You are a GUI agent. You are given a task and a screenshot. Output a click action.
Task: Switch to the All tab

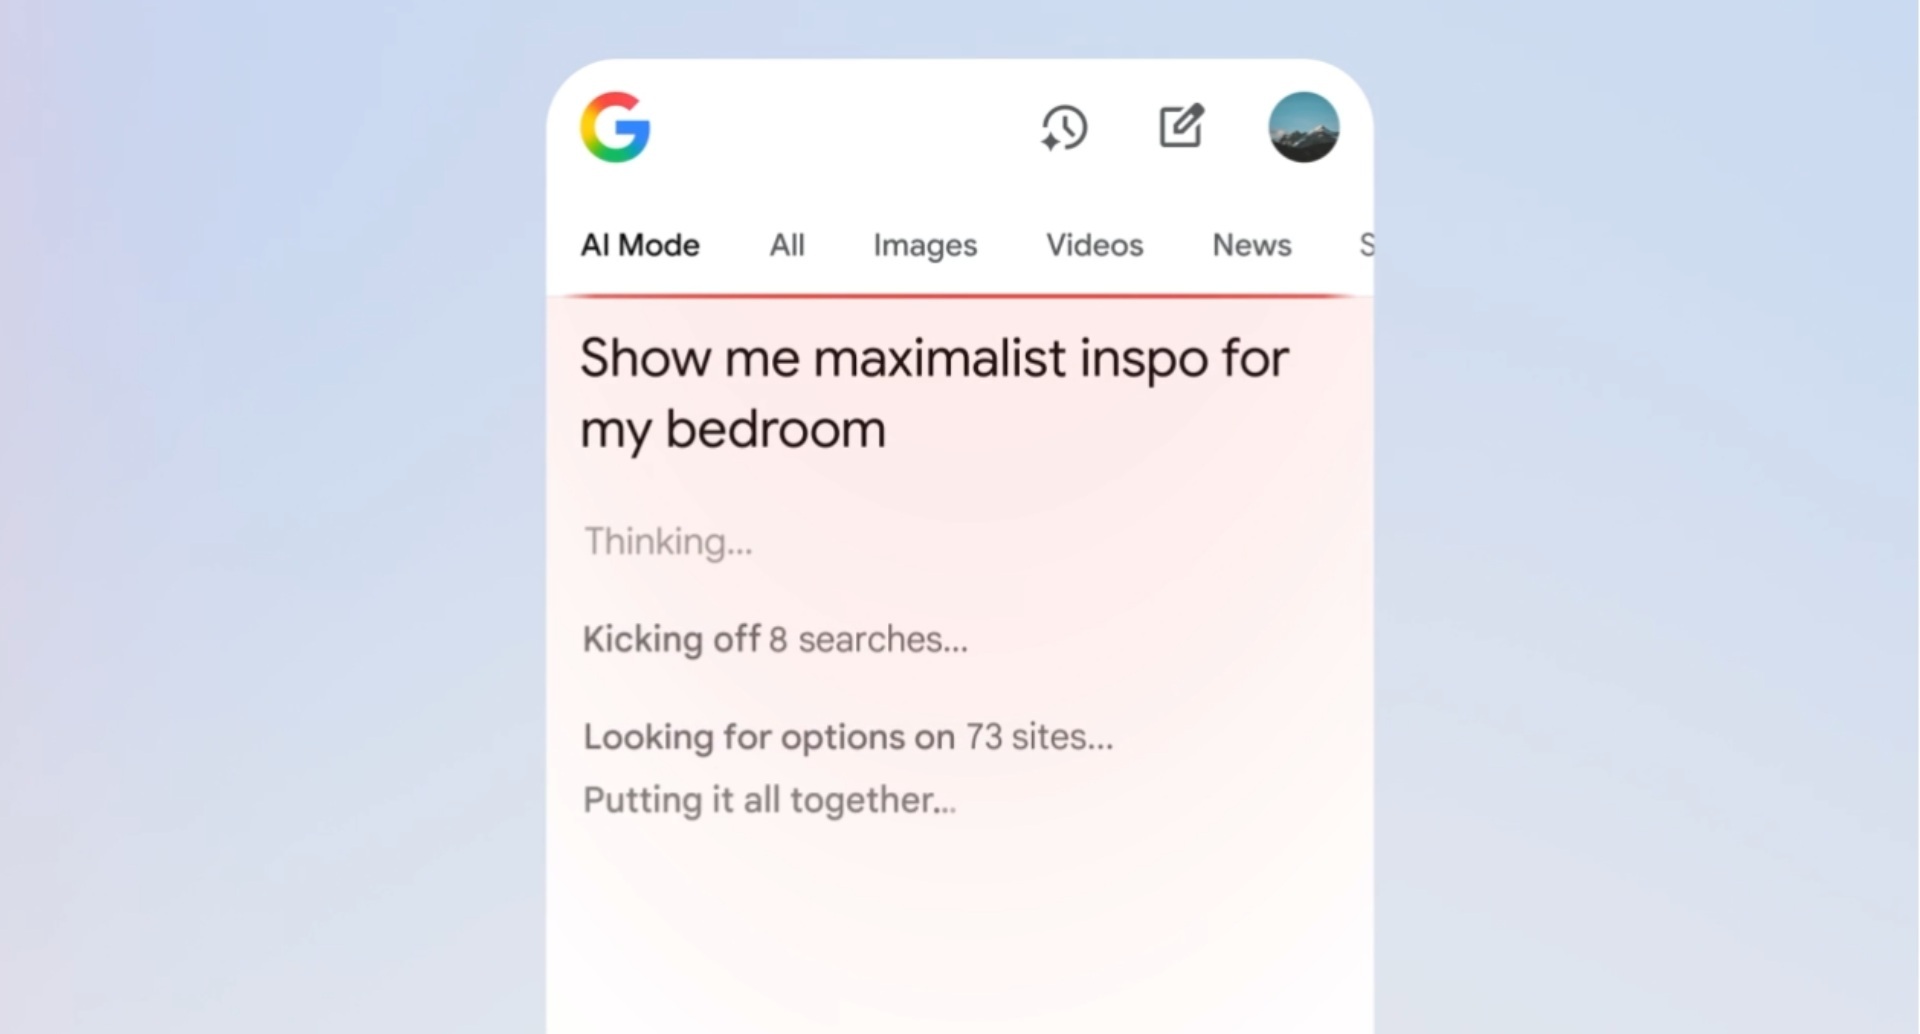click(x=787, y=245)
